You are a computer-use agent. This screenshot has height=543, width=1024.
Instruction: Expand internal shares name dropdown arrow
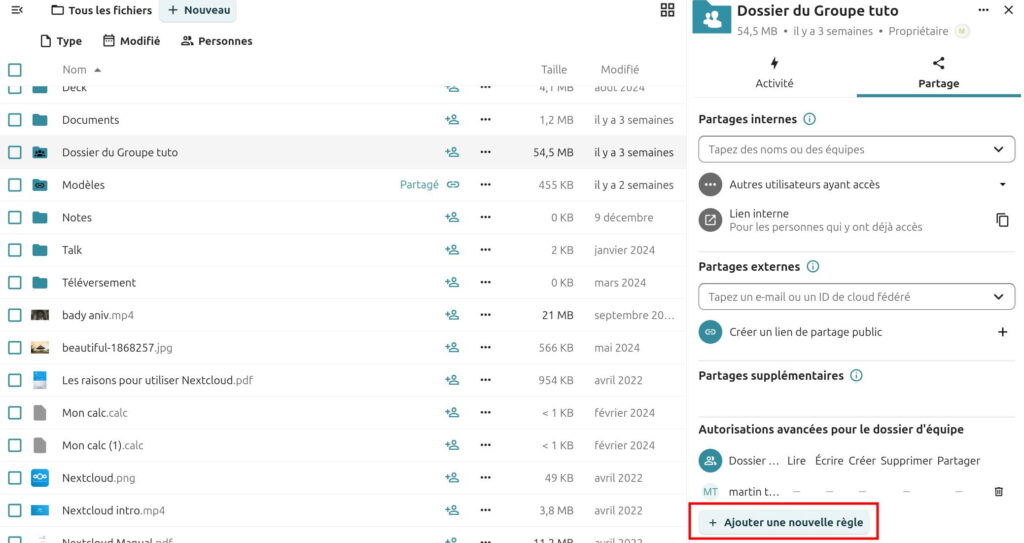(x=999, y=149)
